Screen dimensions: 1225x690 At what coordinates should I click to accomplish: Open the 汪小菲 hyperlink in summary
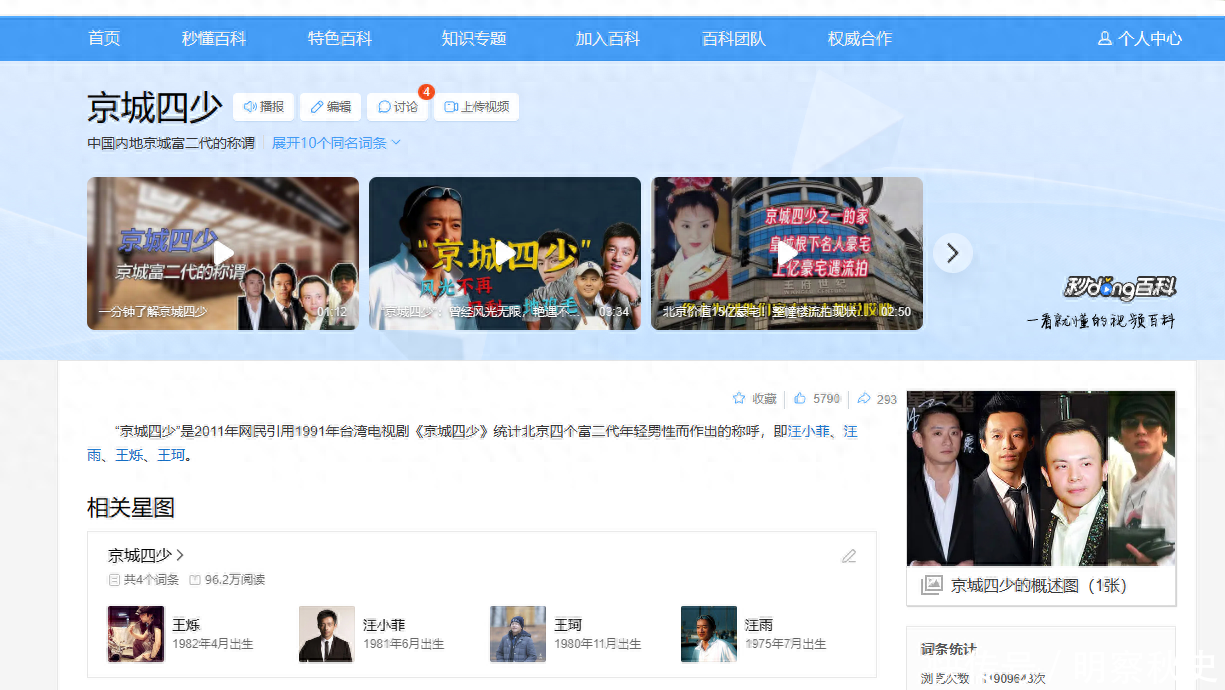click(809, 431)
